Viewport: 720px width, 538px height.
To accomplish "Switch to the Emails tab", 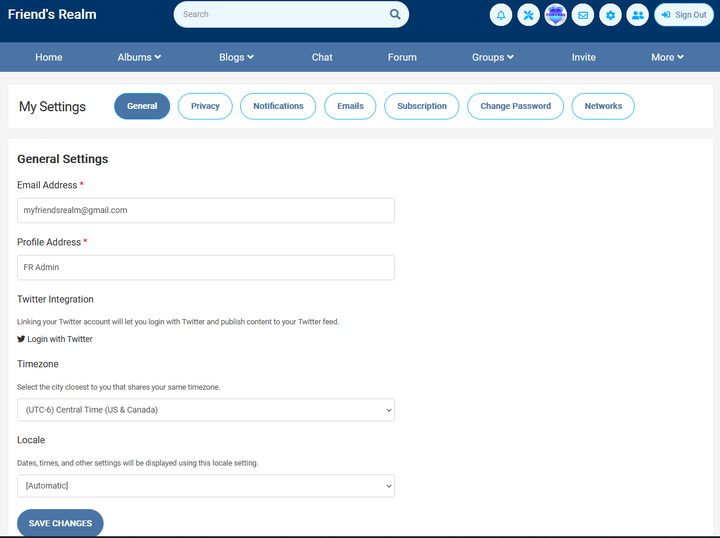I will tap(350, 106).
